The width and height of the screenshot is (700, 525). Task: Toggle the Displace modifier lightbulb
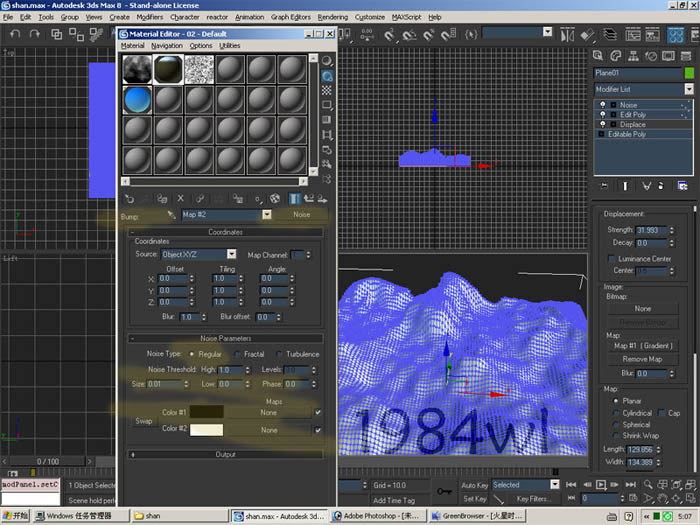(x=602, y=124)
